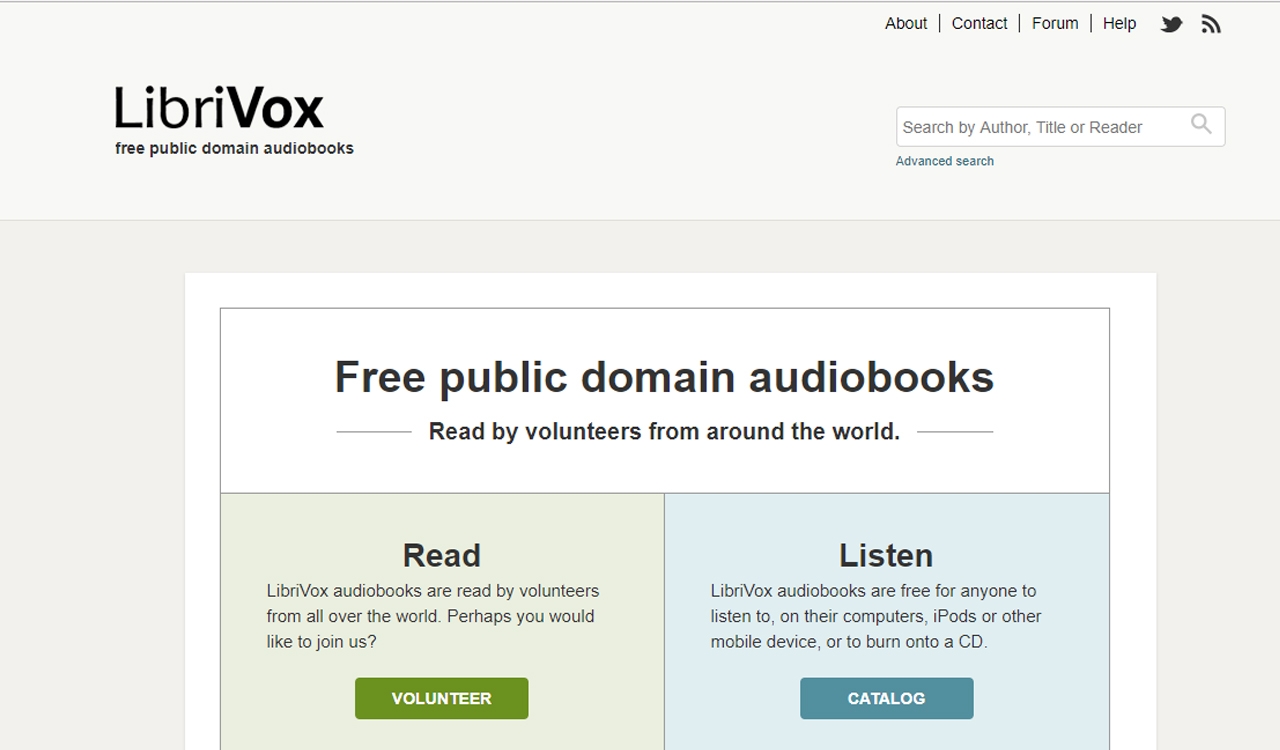Click the search magnifier icon

tap(1201, 124)
